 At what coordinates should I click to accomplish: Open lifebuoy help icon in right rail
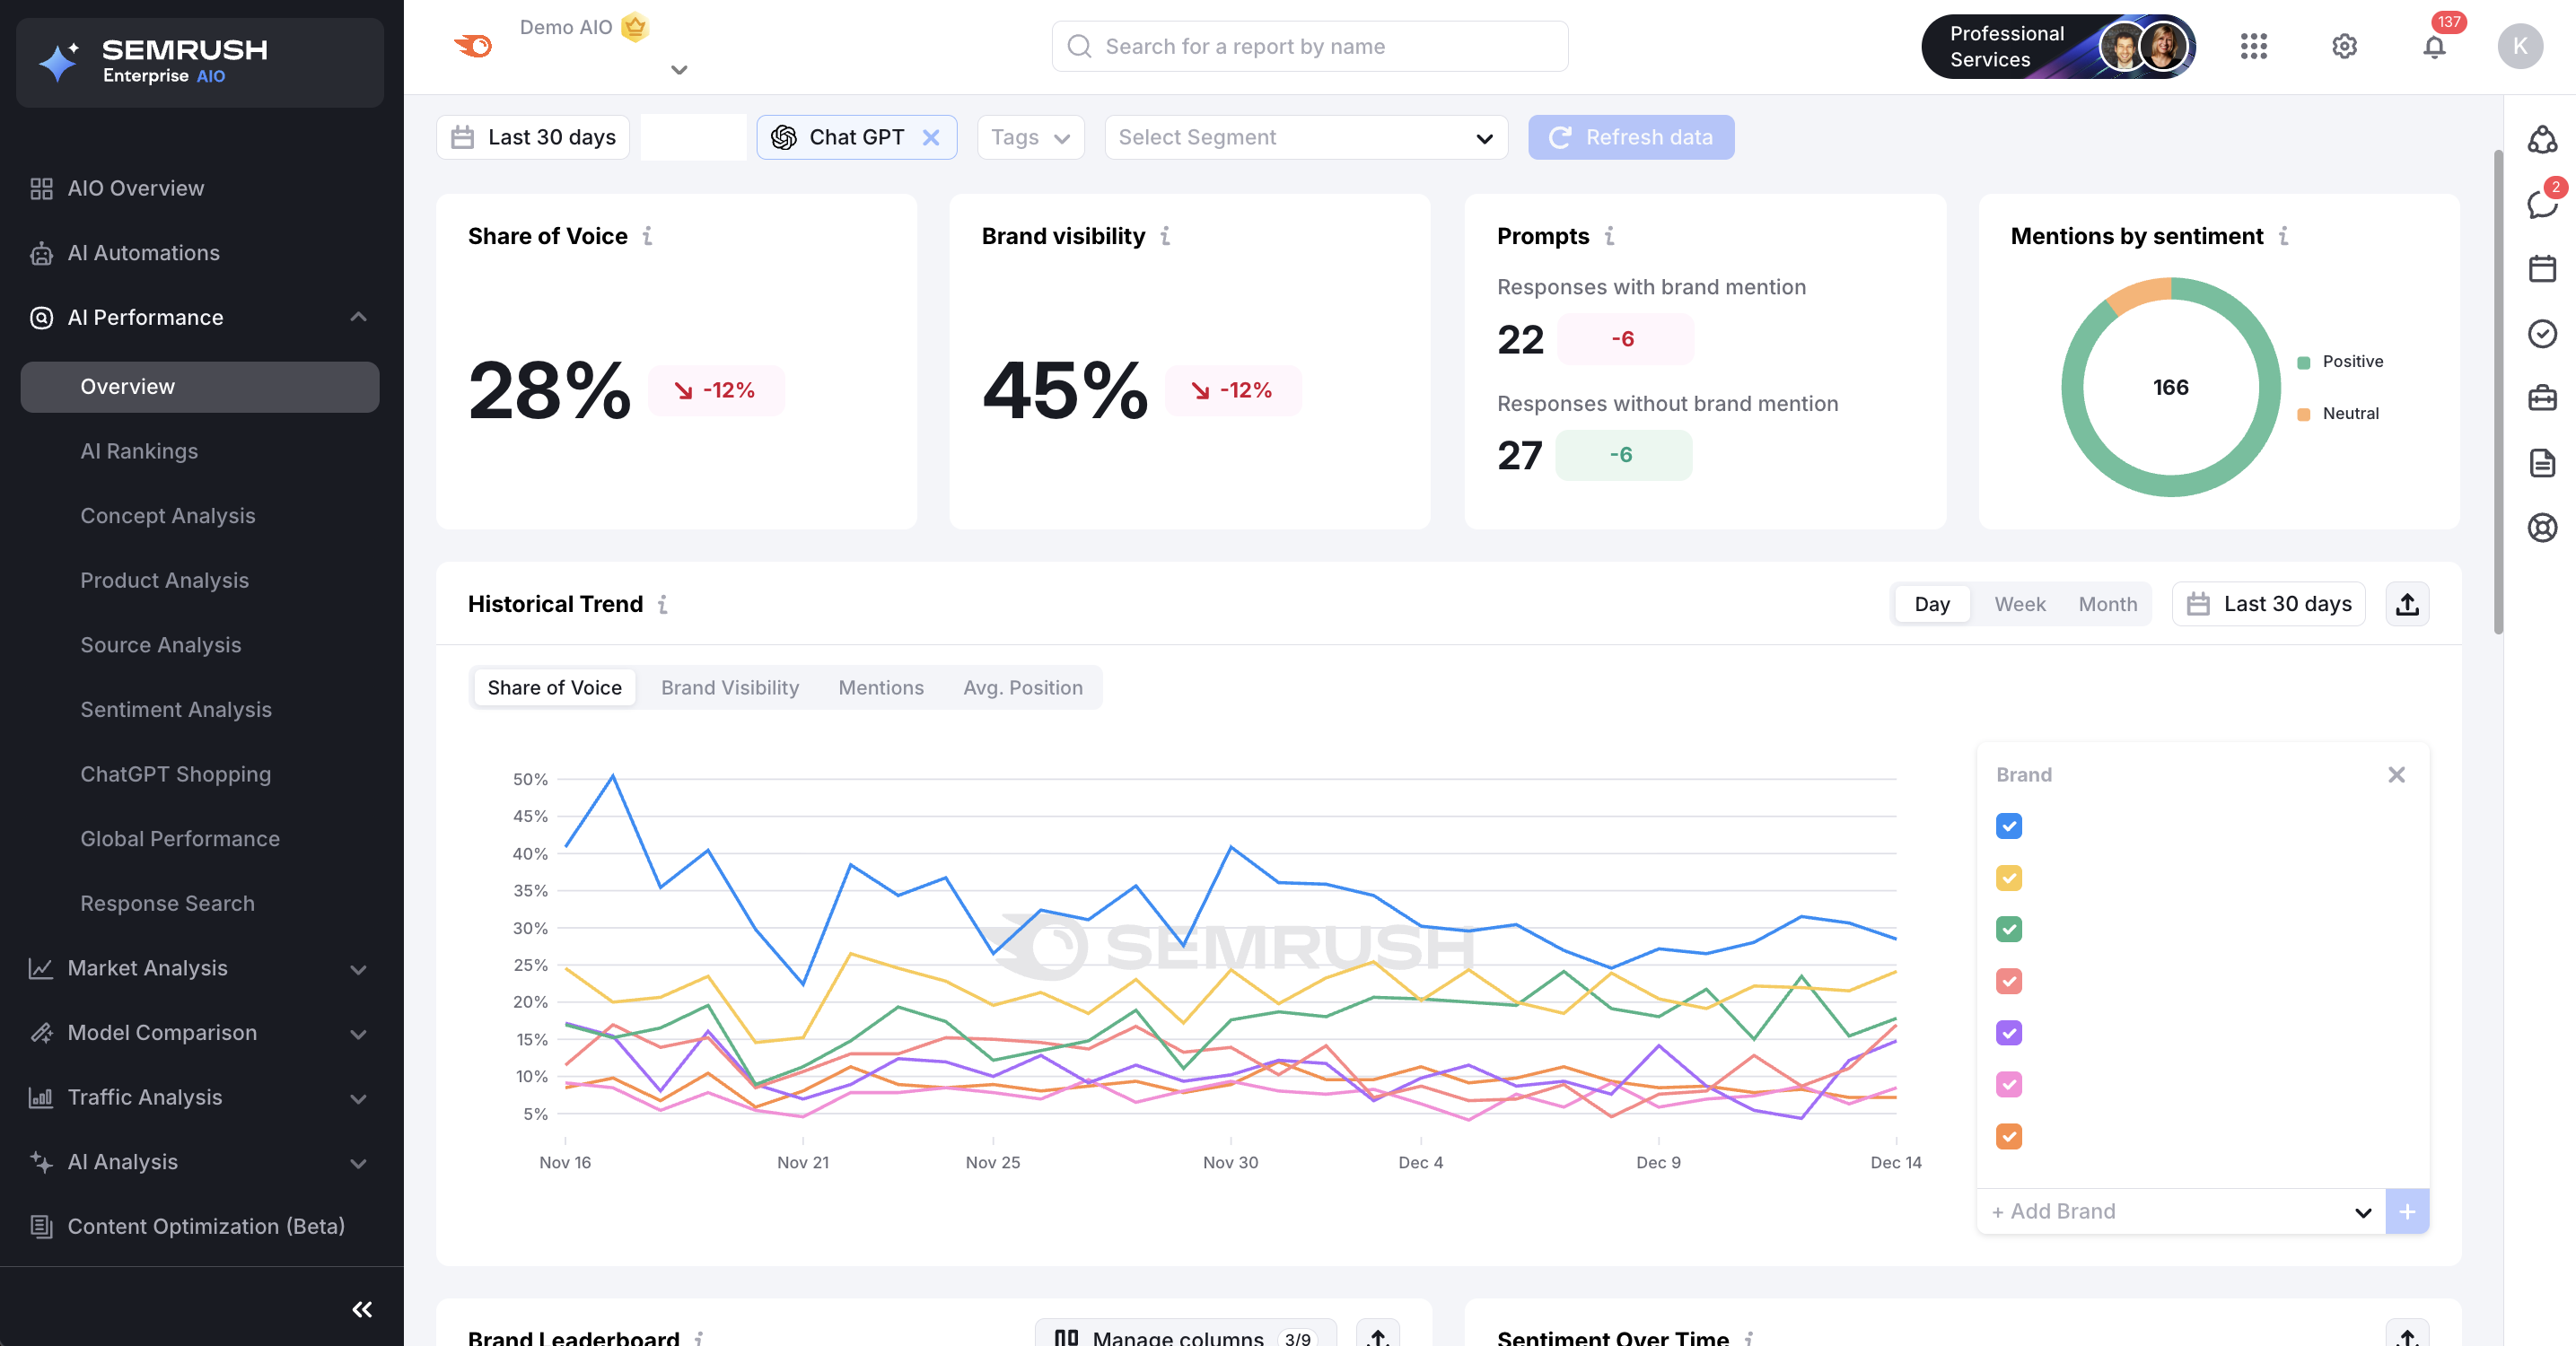(x=2541, y=527)
